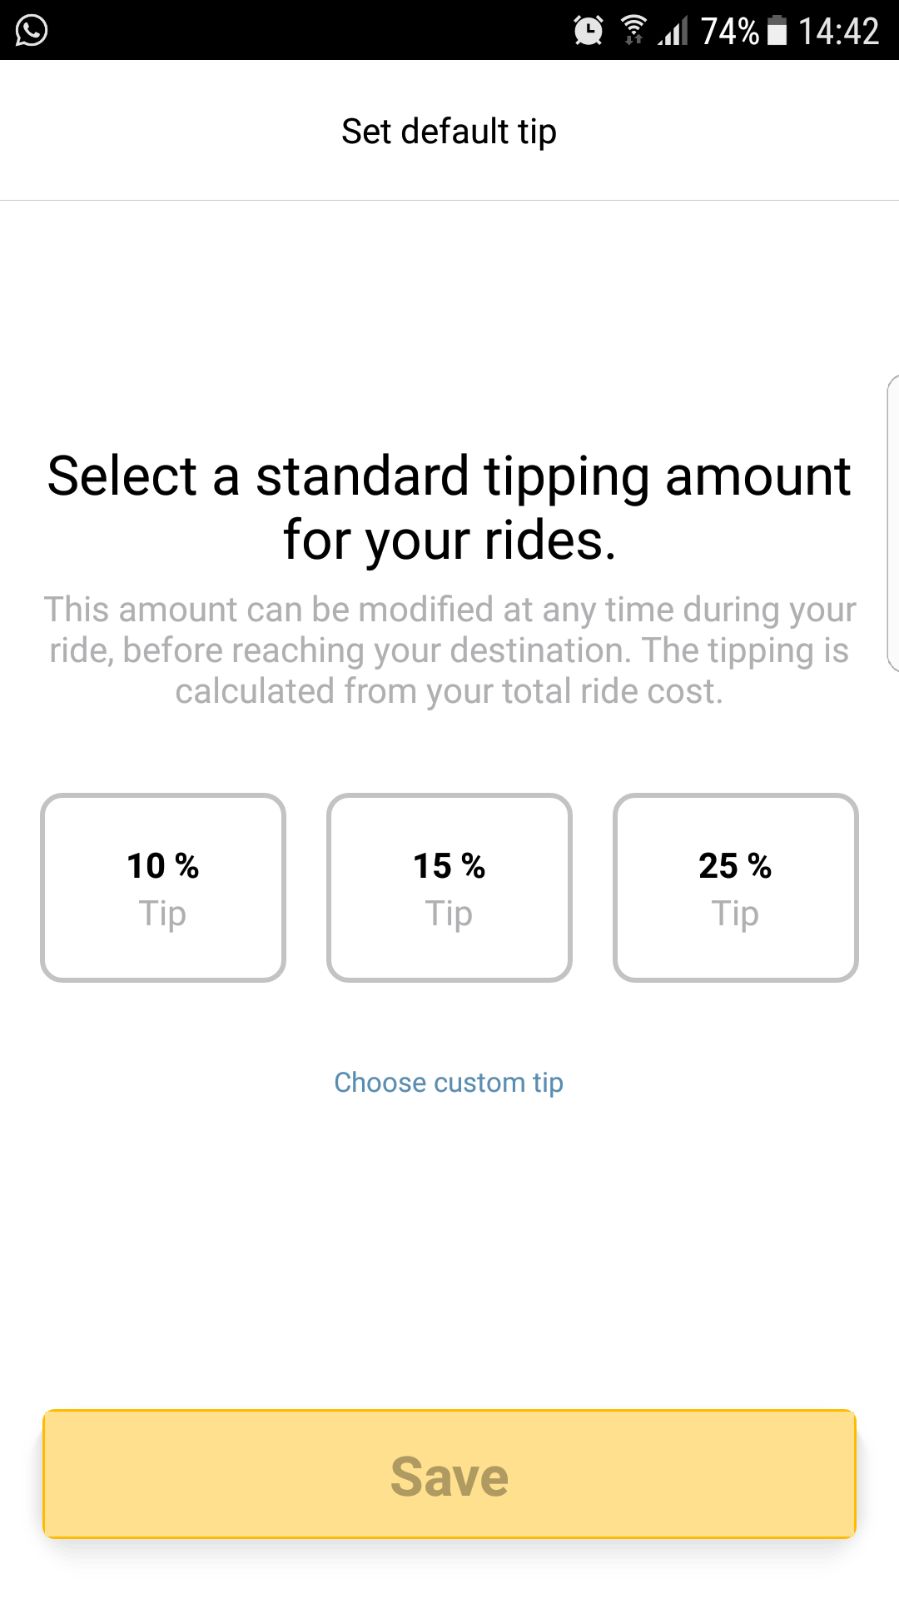The image size is (899, 1599).
Task: Tap the gray tipping description paragraph
Action: 449,650
